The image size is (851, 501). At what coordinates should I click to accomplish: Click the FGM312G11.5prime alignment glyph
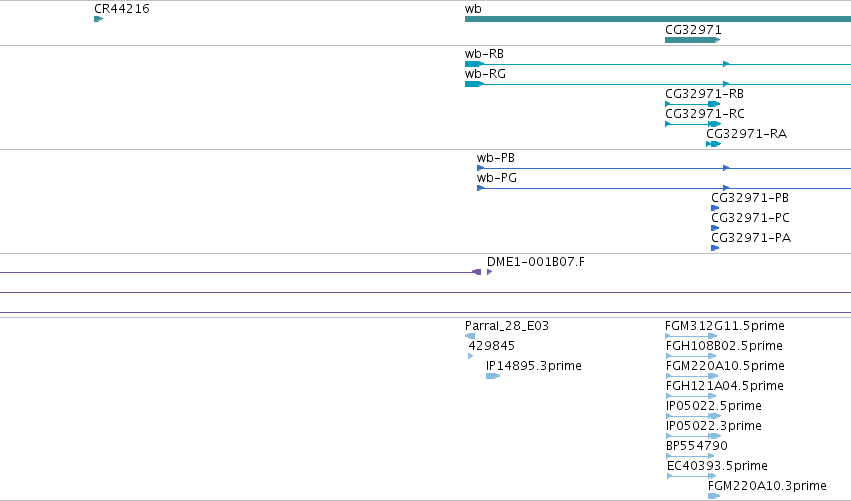click(691, 337)
